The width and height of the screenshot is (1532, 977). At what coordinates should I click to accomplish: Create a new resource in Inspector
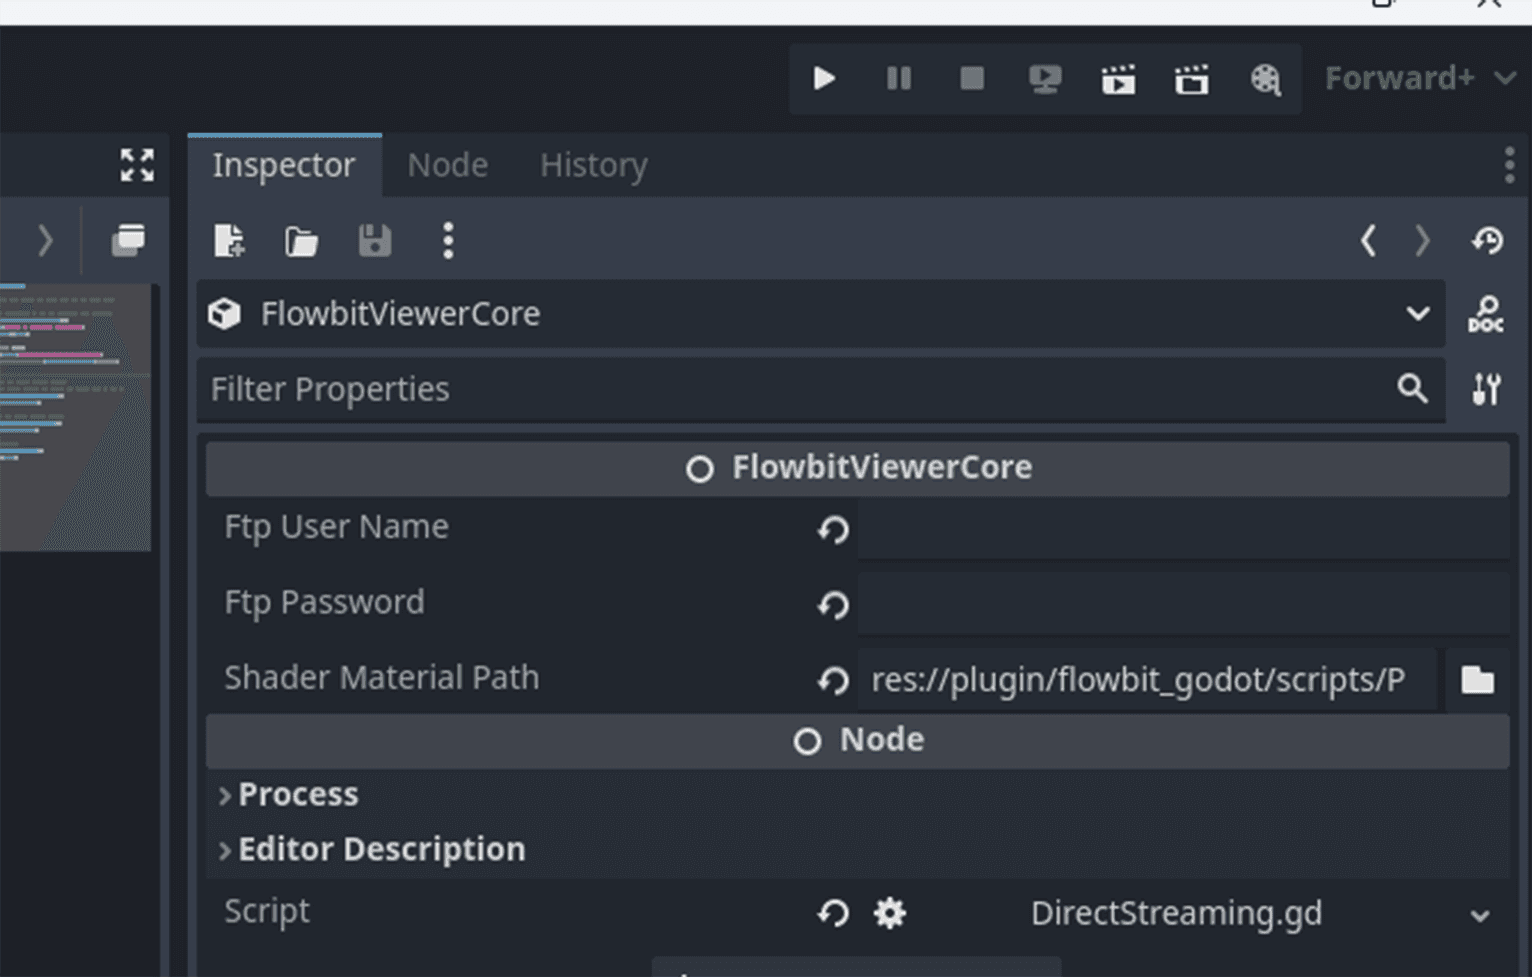coord(229,241)
